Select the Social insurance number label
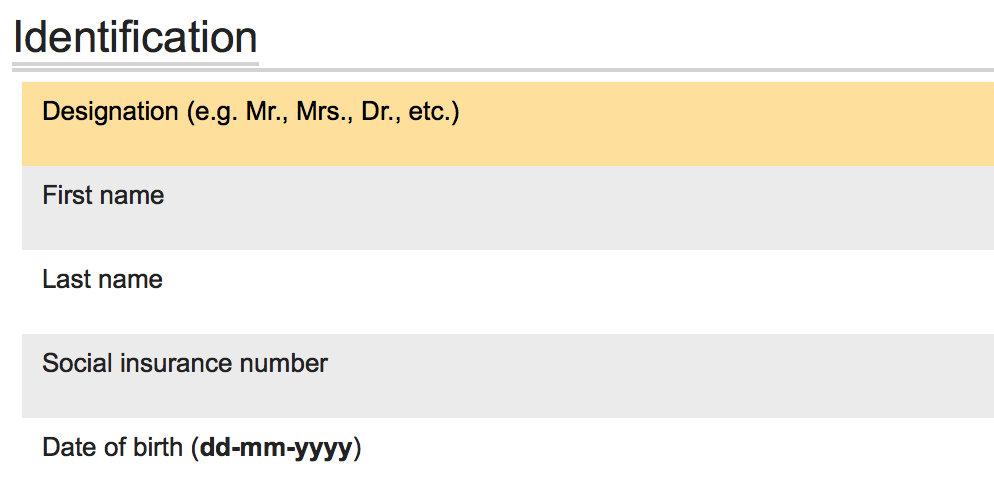The image size is (994, 492). [185, 363]
